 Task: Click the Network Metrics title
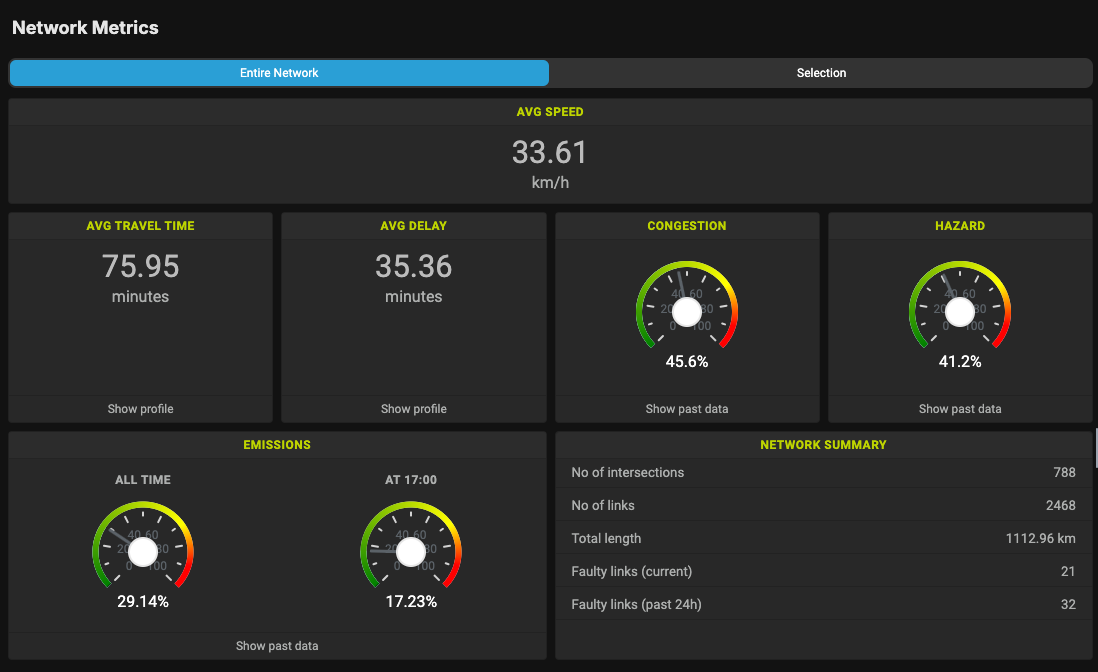coord(85,27)
